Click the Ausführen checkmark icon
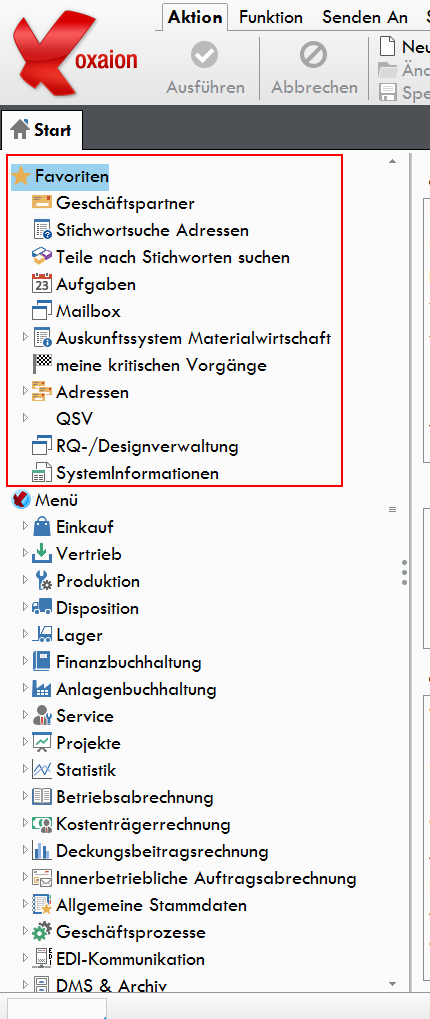The height and width of the screenshot is (1019, 430). (x=205, y=56)
